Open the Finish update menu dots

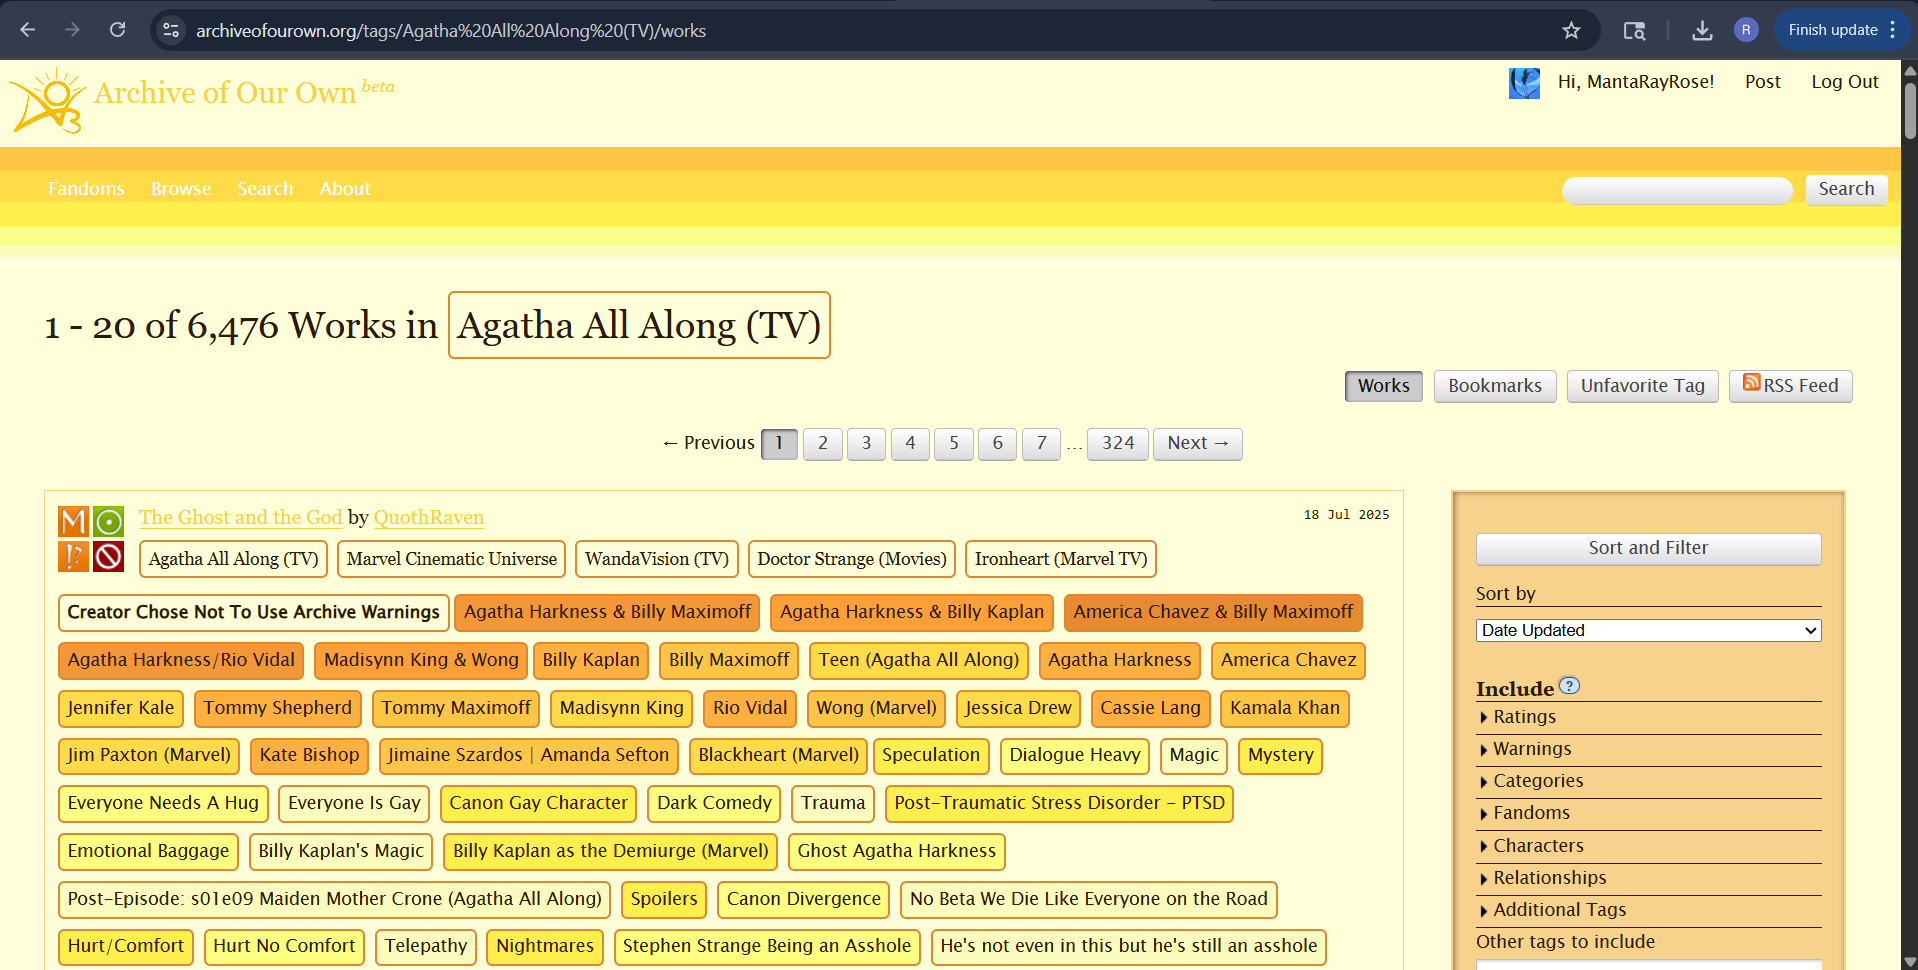(x=1892, y=30)
